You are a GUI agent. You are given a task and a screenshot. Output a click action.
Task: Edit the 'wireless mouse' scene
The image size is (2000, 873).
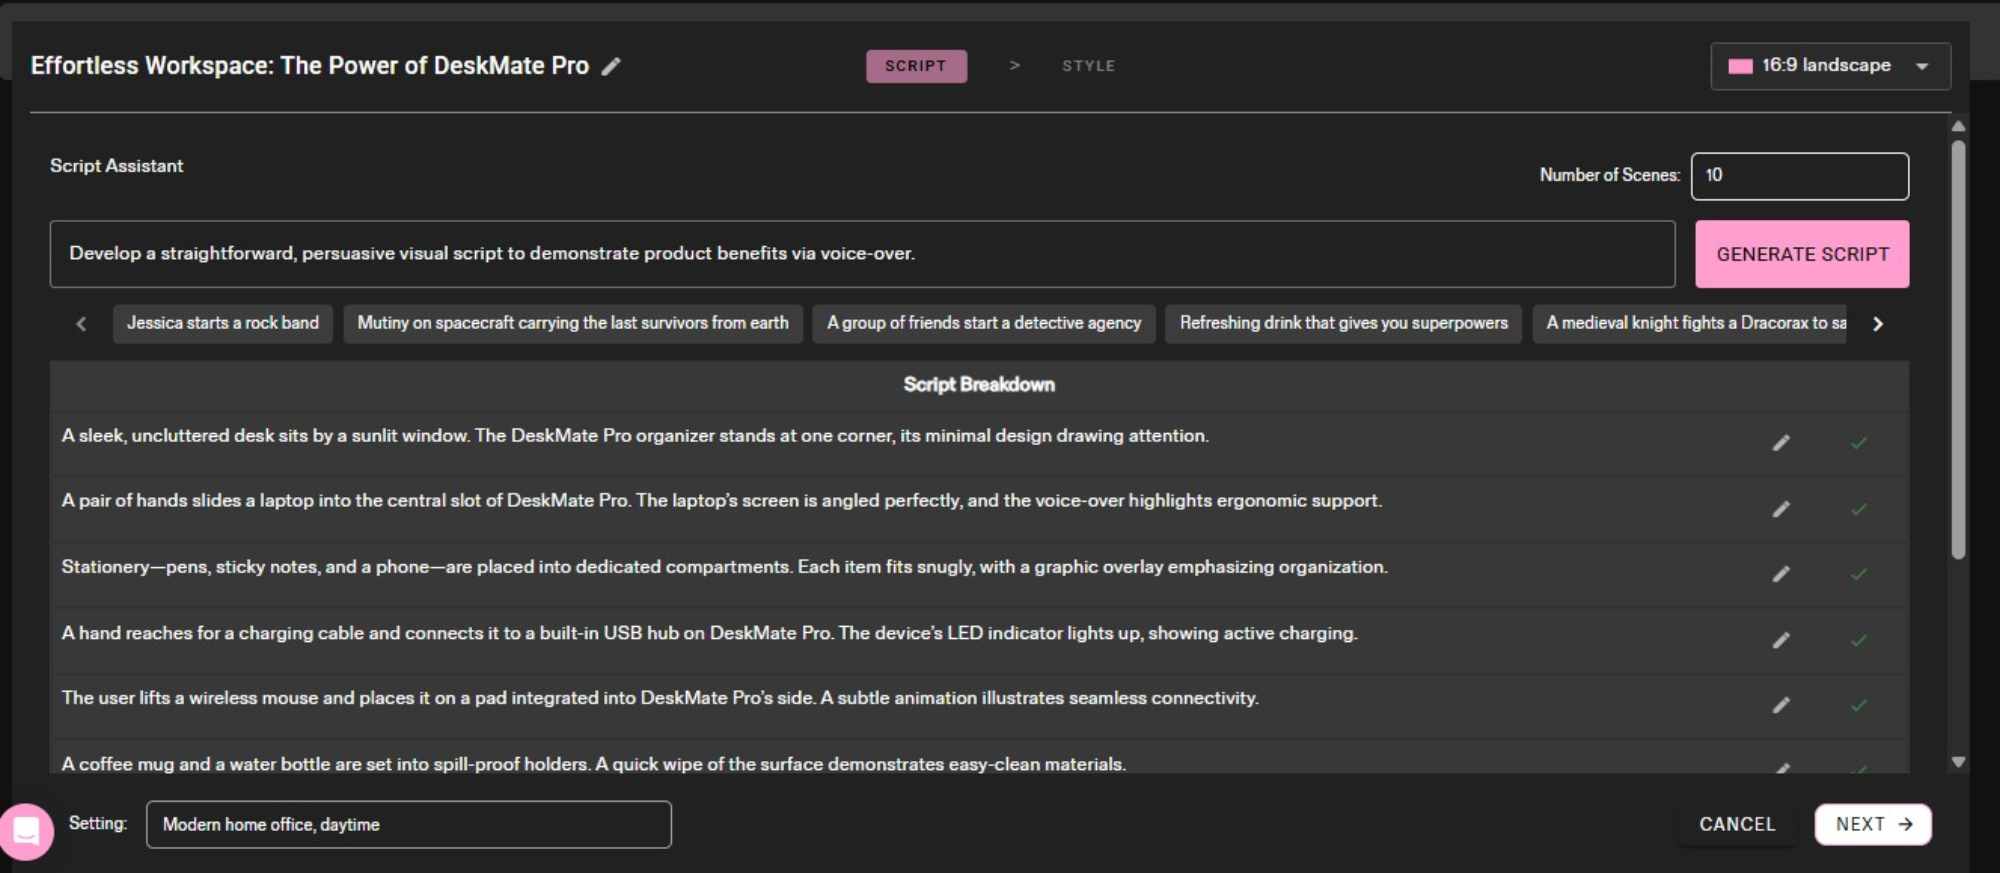point(1781,705)
